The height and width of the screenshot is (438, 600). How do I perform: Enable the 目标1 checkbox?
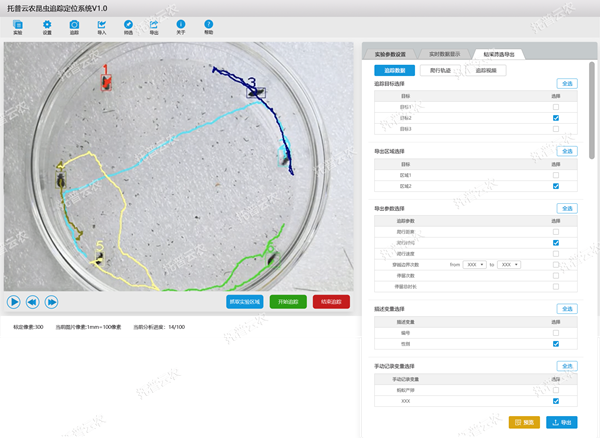555,107
